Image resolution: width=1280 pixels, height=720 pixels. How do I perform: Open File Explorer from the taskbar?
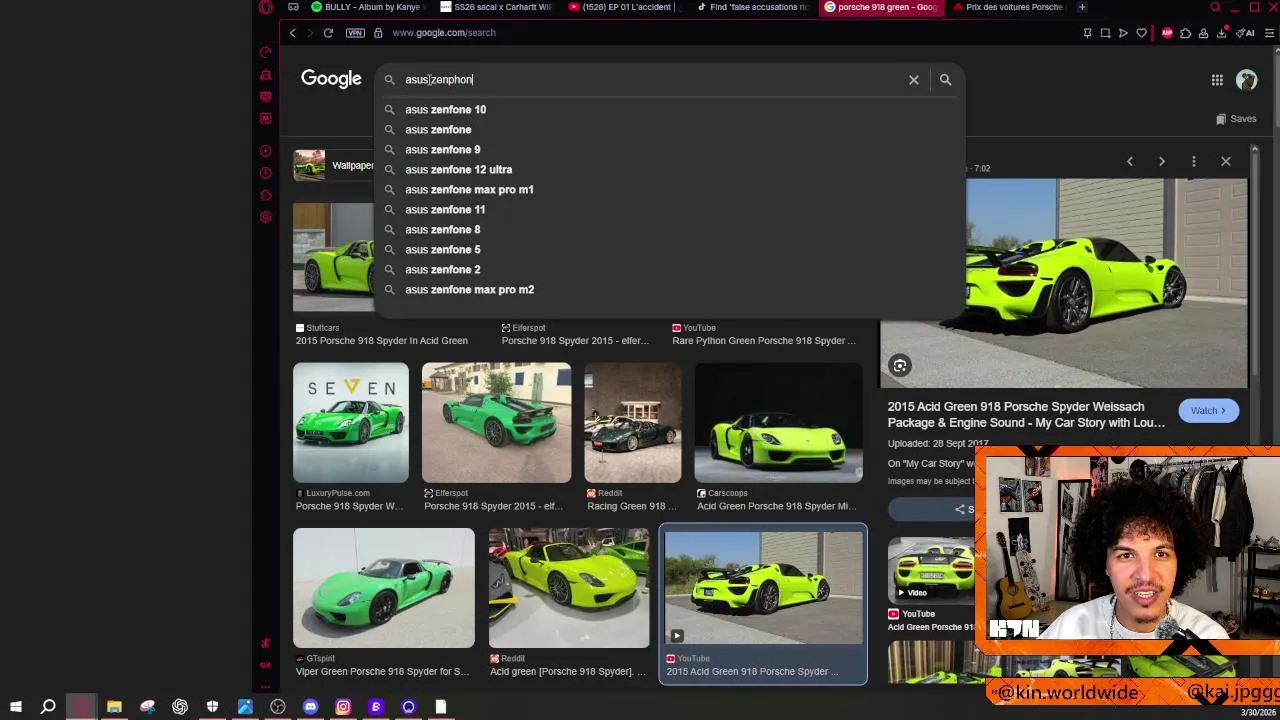114,707
